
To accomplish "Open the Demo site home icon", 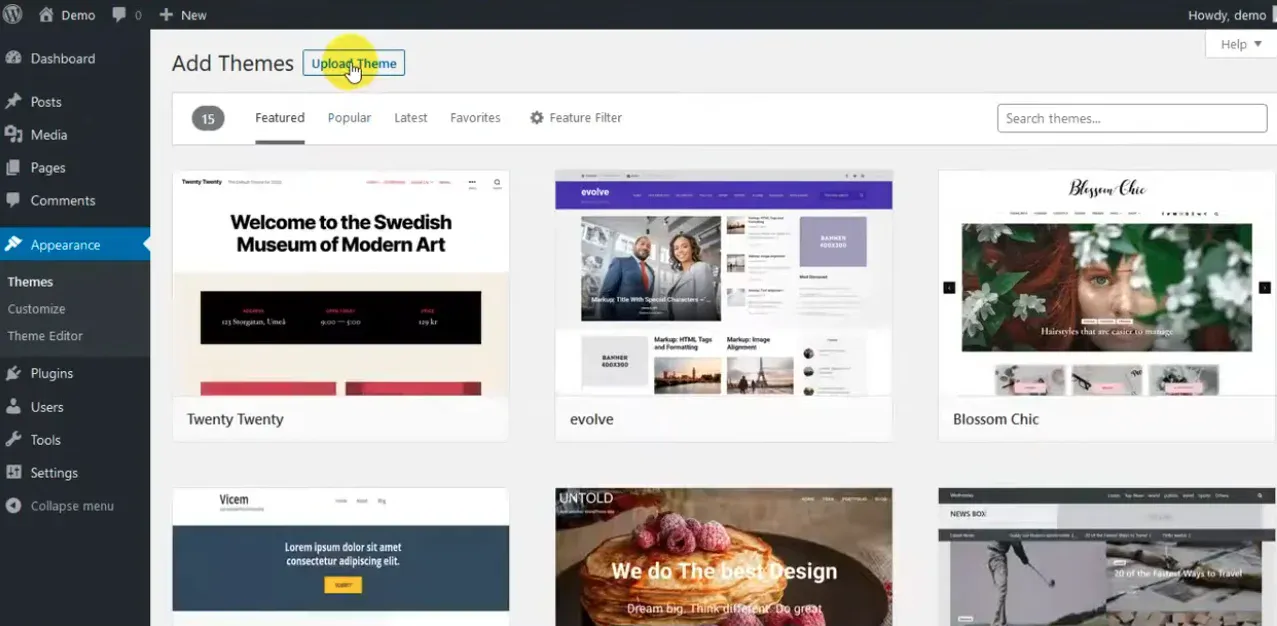I will point(46,15).
